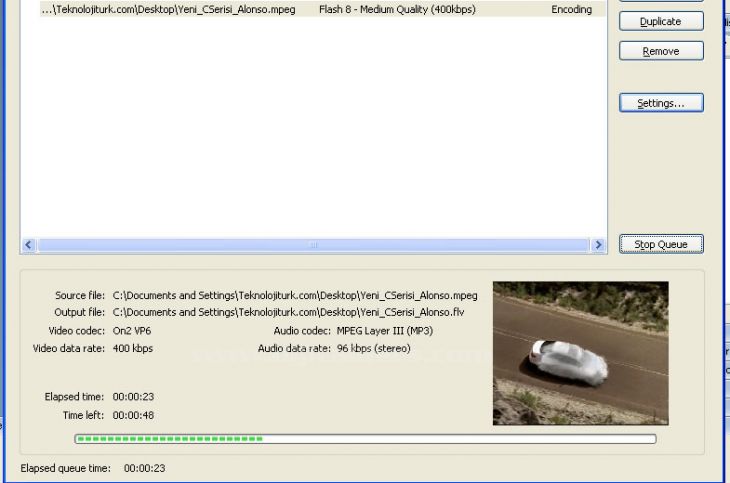This screenshot has height=483, width=730.
Task: Click the horizontal scrollbar track in the queue list
Action: (x=313, y=244)
